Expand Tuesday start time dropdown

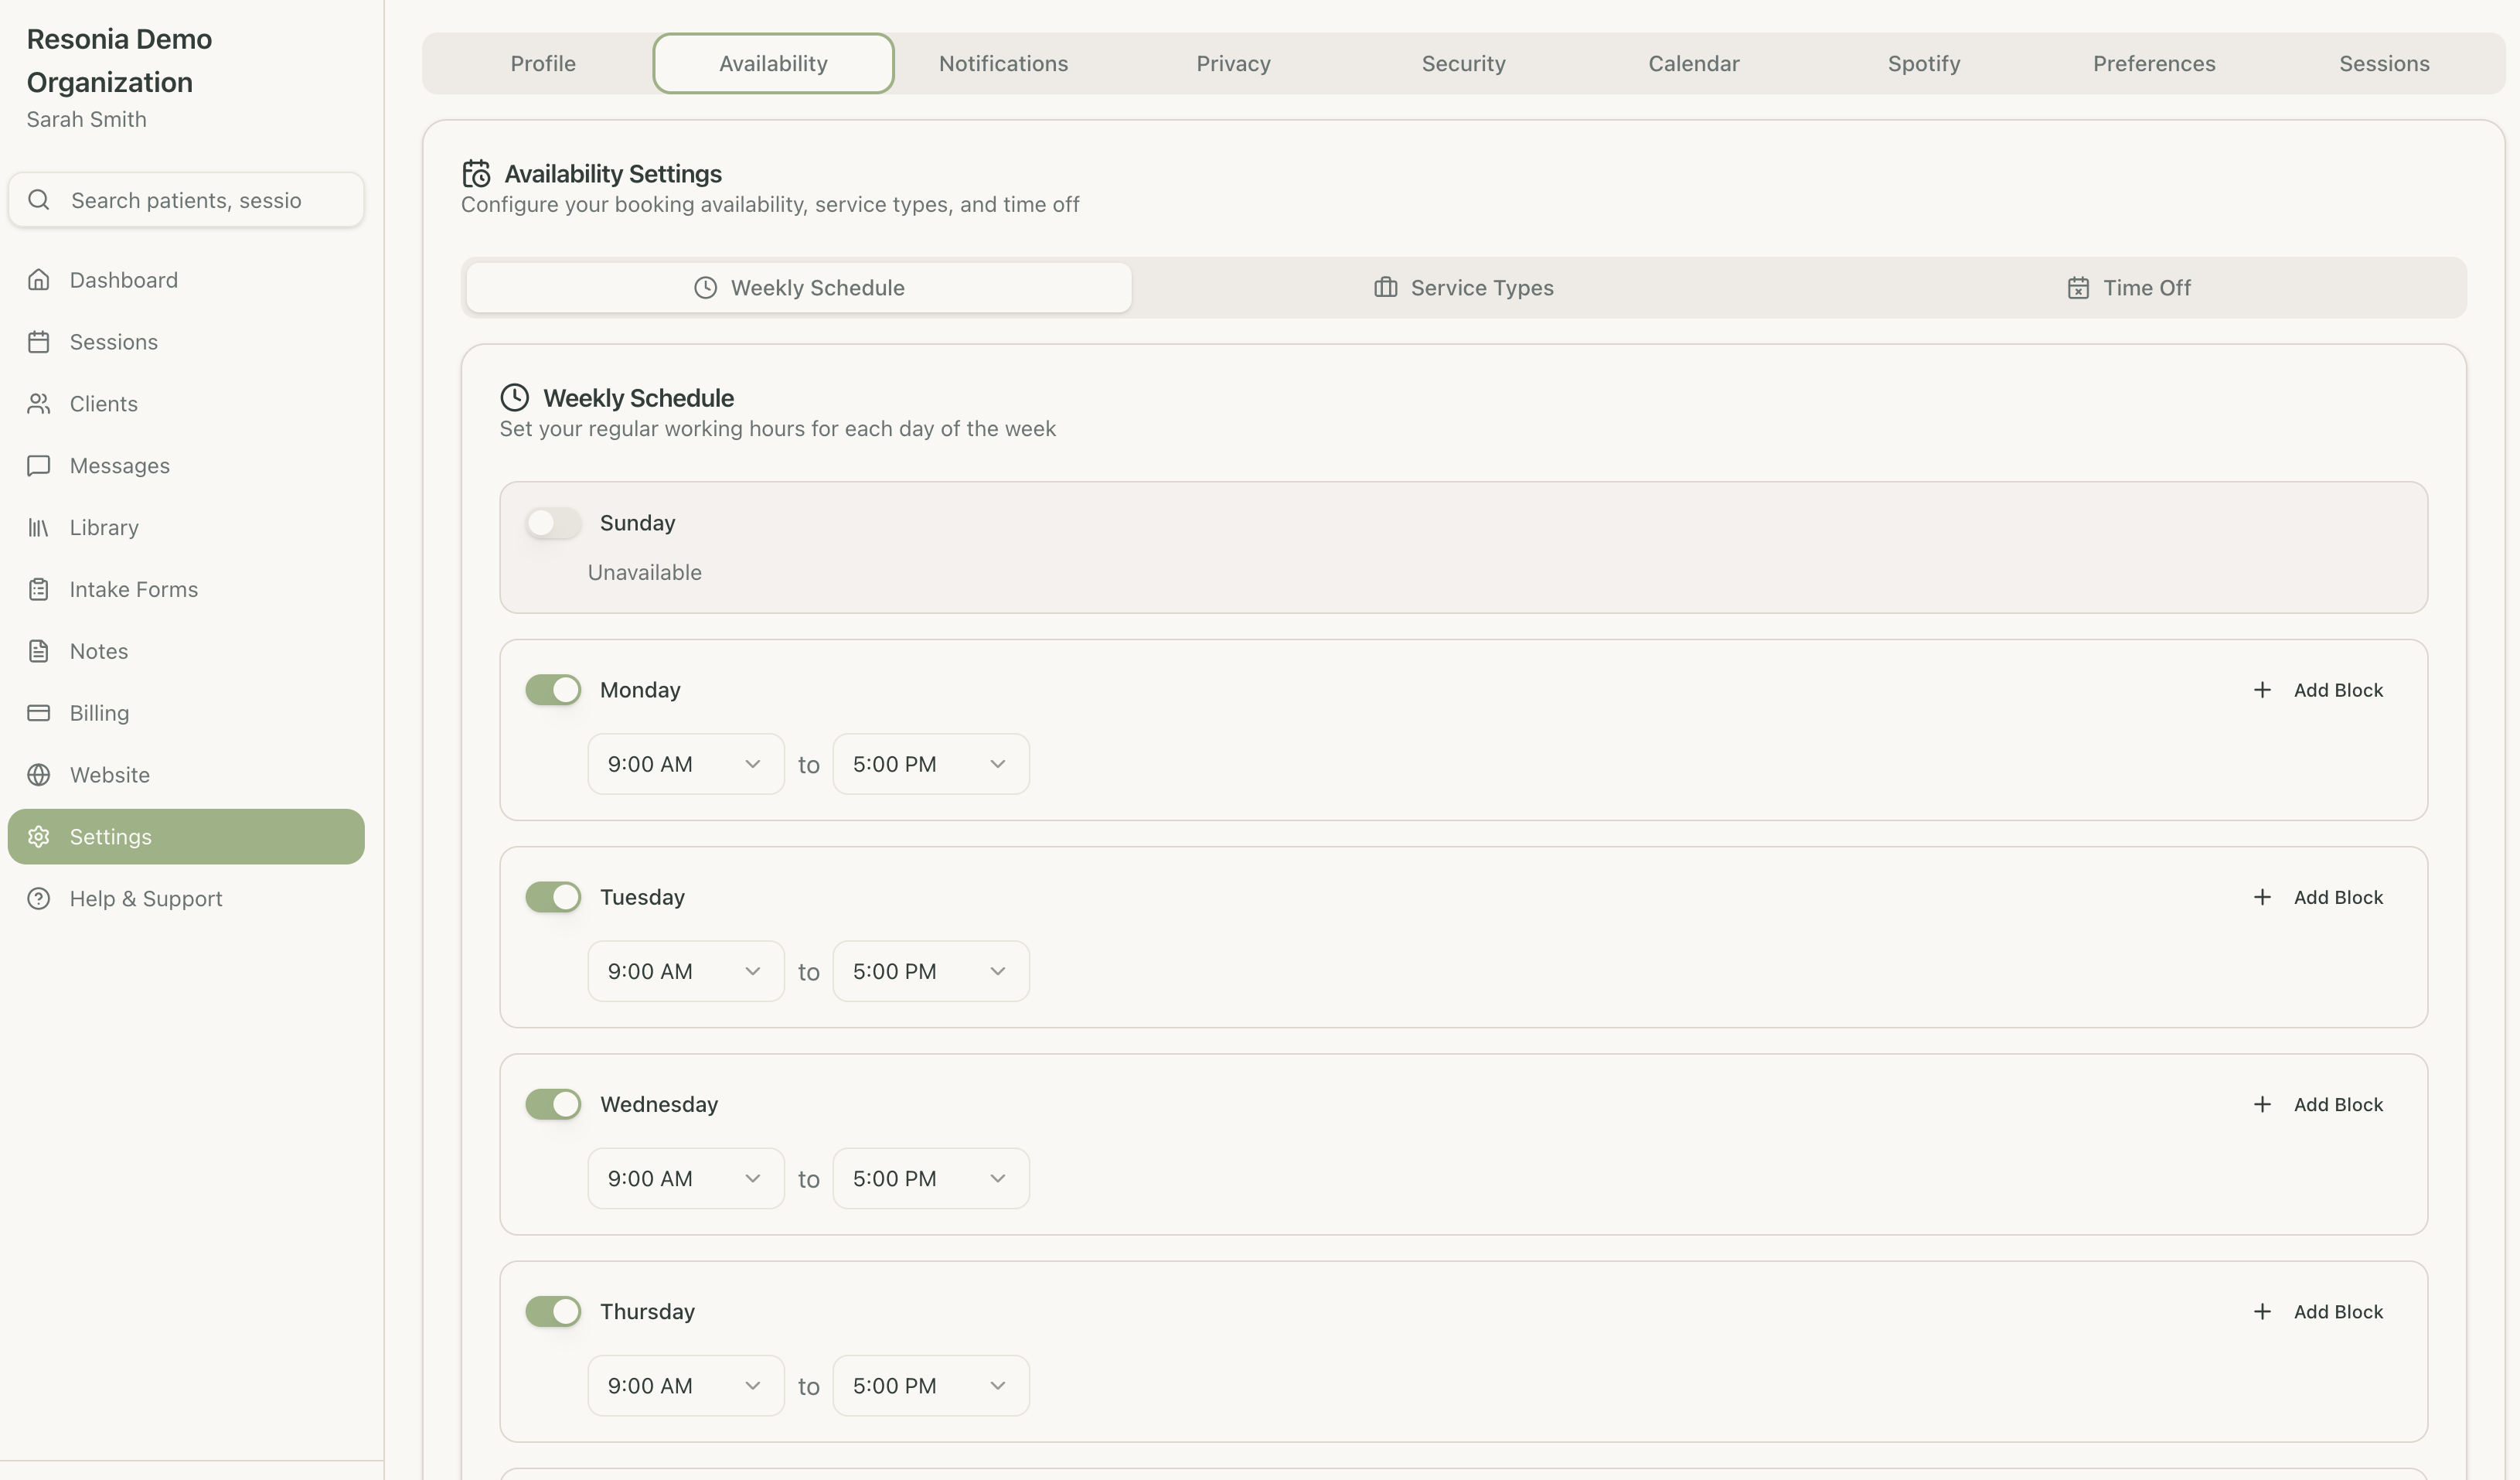[686, 971]
